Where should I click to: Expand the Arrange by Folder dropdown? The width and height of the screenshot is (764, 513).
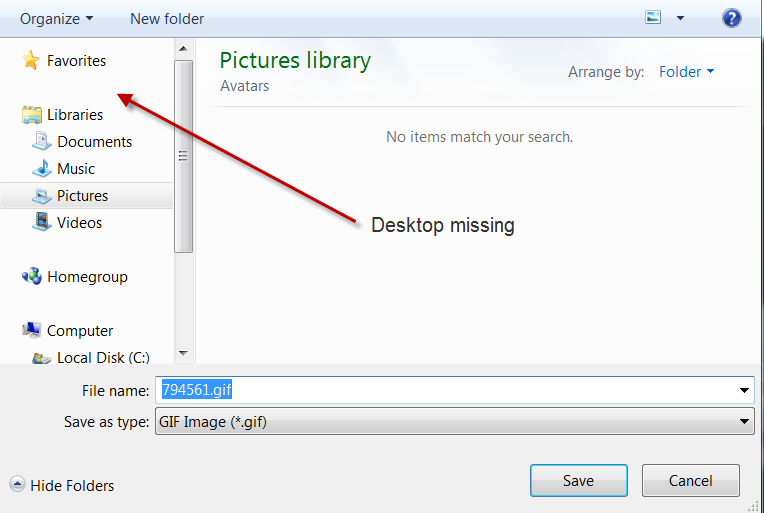point(687,72)
